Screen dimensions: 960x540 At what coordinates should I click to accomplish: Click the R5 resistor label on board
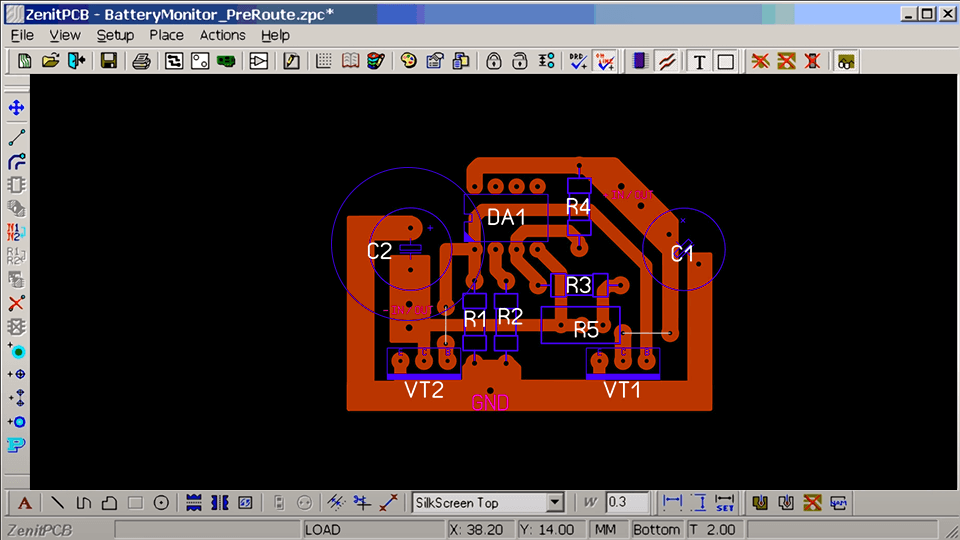[x=586, y=330]
